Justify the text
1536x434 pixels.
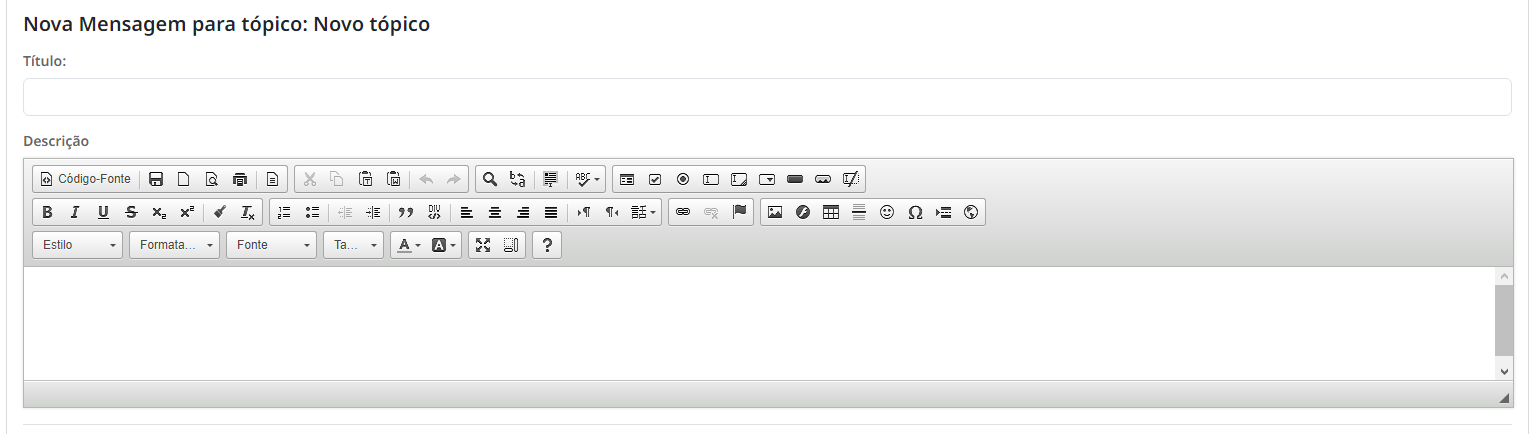click(550, 212)
